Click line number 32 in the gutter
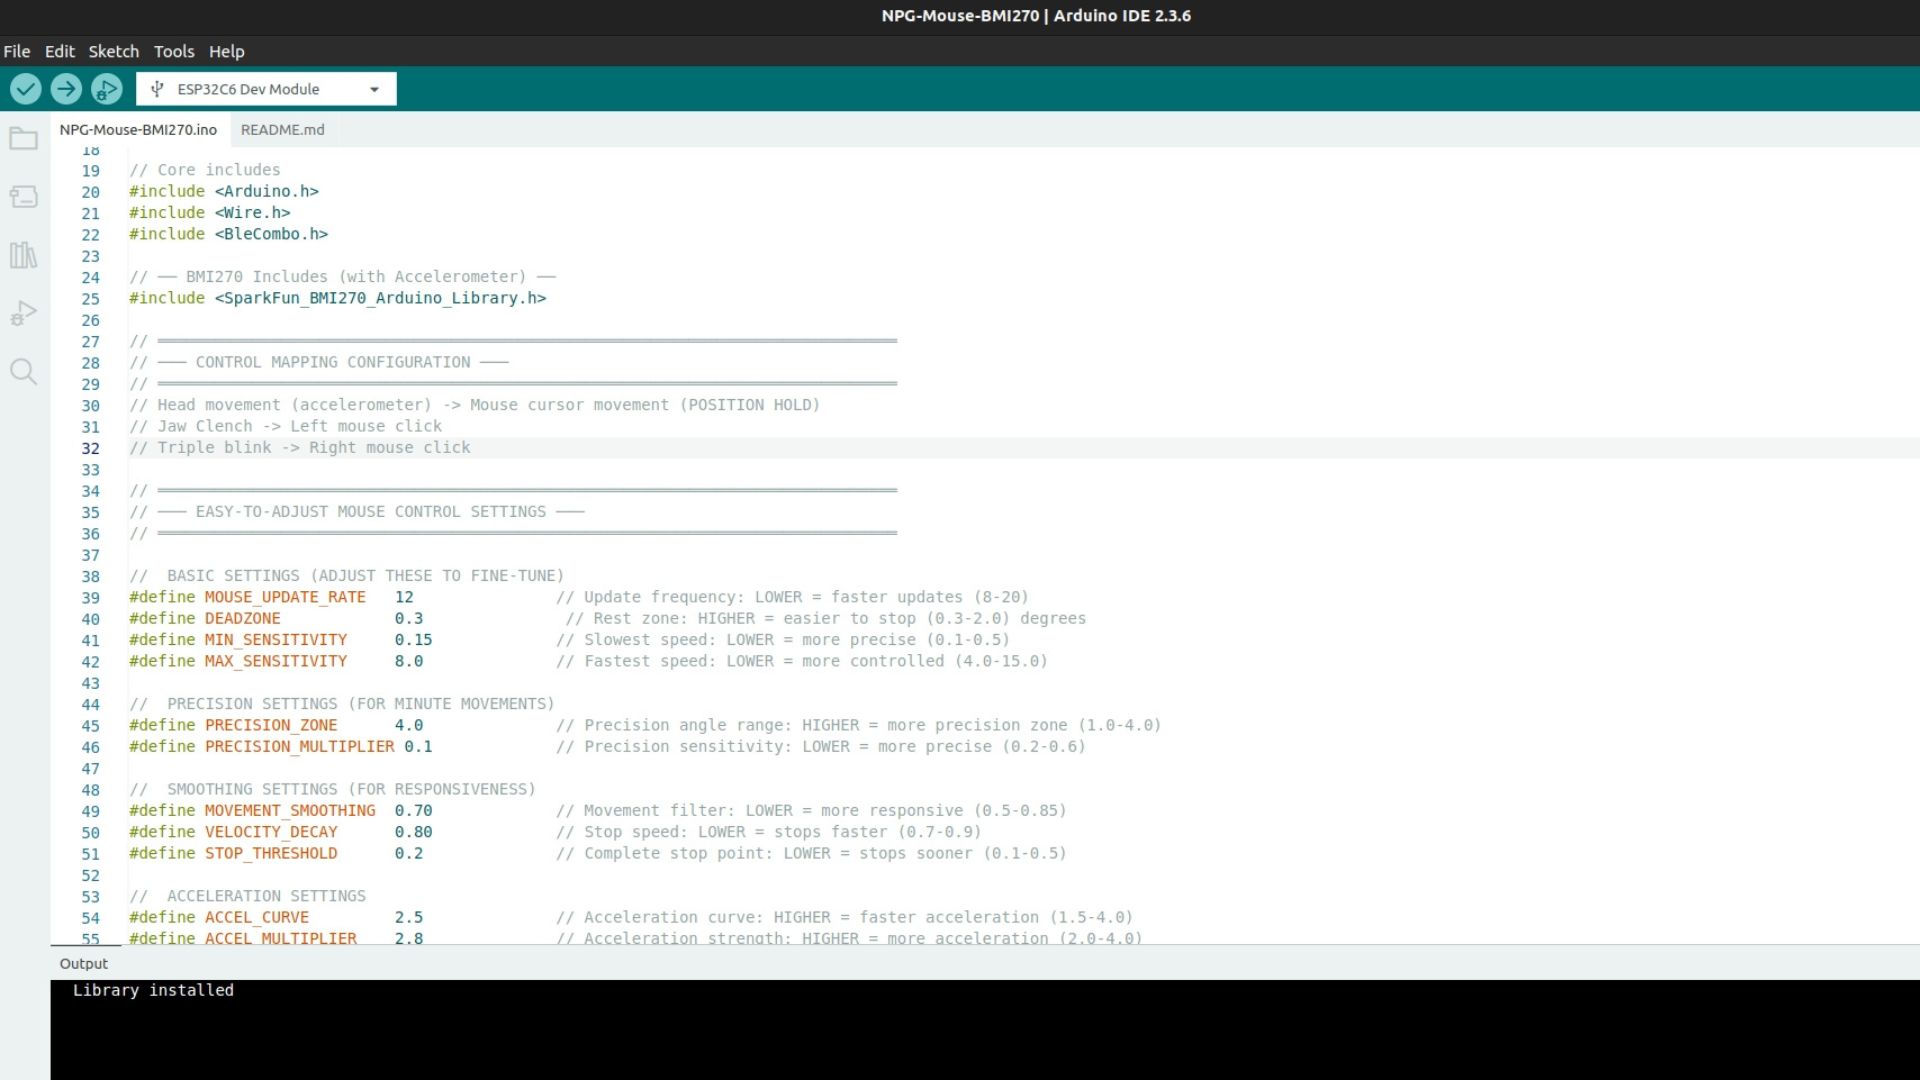1920x1080 pixels. (91, 448)
